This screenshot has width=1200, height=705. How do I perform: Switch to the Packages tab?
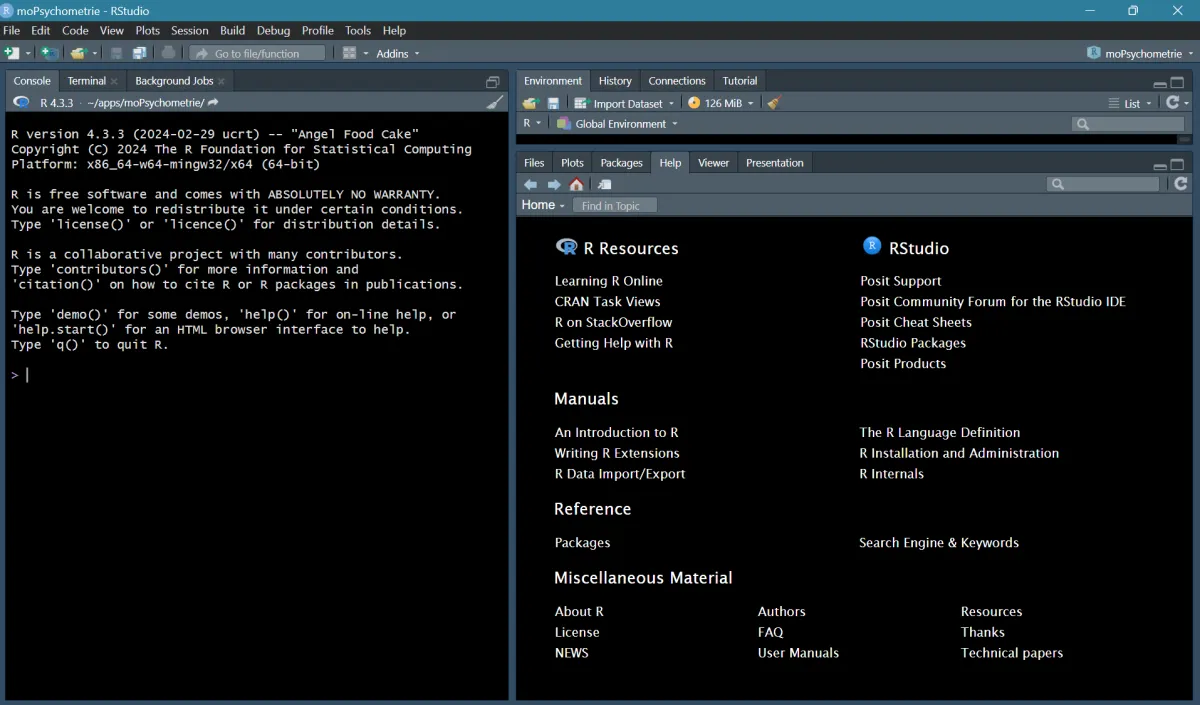(x=621, y=162)
